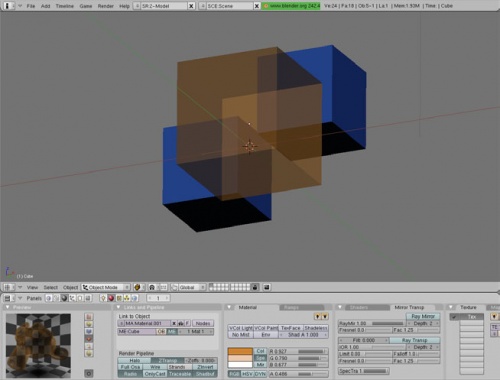Select the Editing context icon
Screen dimensions: 500x380
pyautogui.click(x=80, y=298)
